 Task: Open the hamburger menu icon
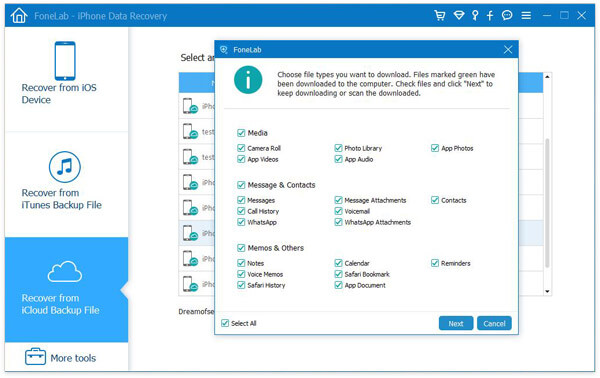(526, 15)
